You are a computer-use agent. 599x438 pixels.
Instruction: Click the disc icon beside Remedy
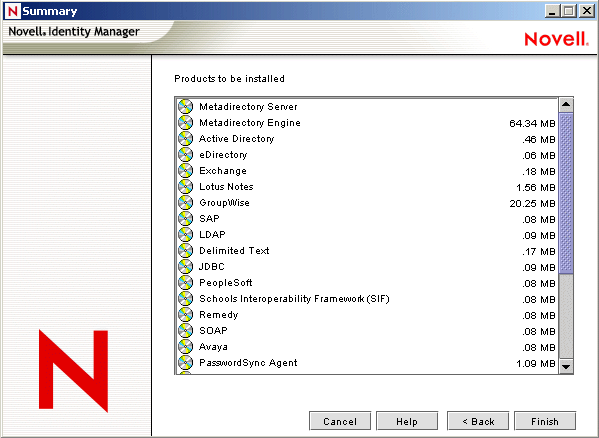(186, 315)
